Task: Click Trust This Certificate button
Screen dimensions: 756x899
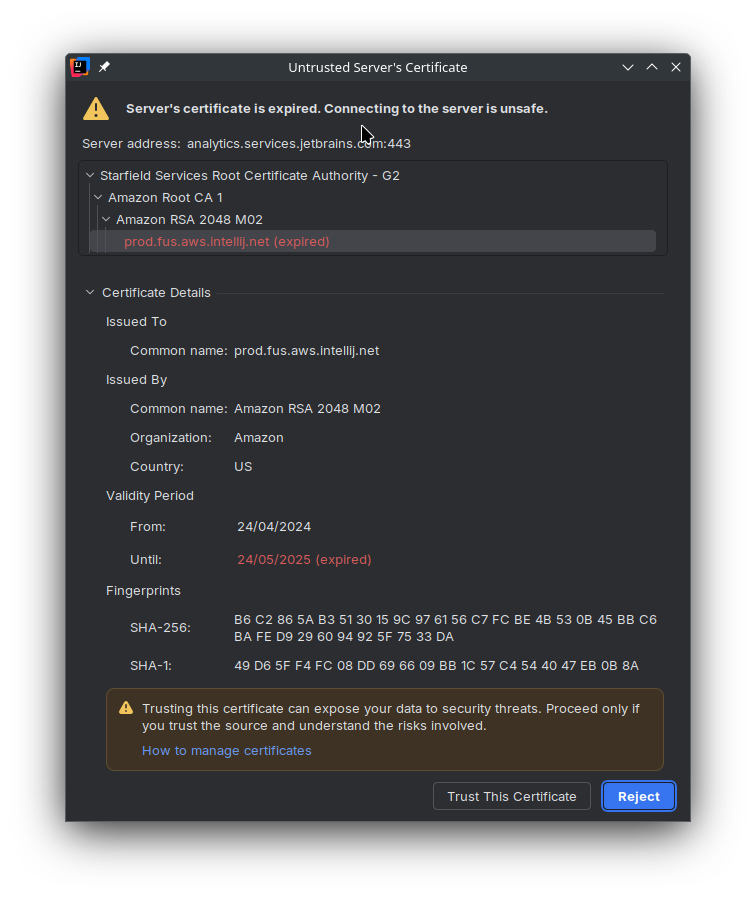Action: [x=512, y=796]
